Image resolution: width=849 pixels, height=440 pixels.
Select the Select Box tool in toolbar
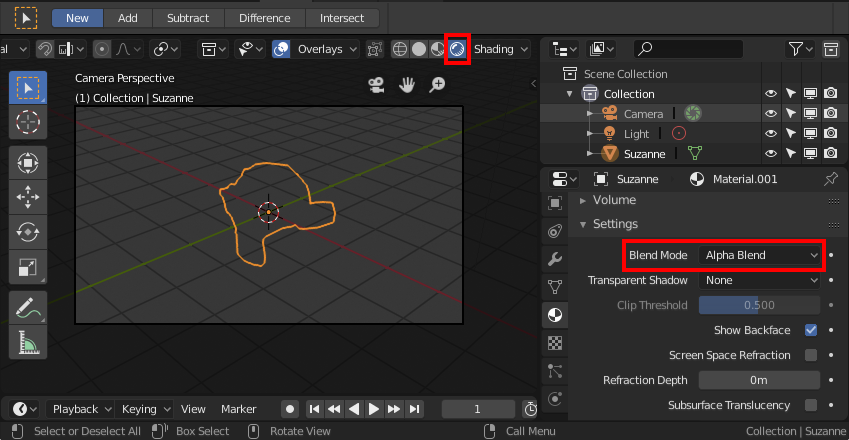(28, 88)
